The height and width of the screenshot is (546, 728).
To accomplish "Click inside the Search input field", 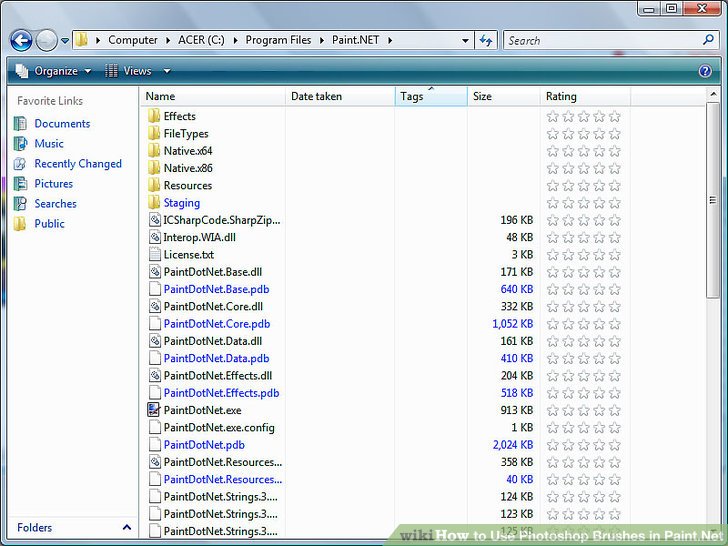I will (600, 41).
